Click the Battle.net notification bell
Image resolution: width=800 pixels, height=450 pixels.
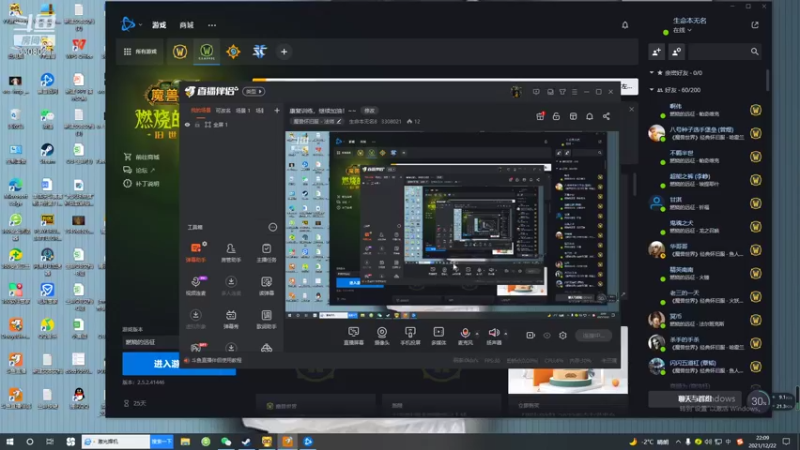coord(625,25)
